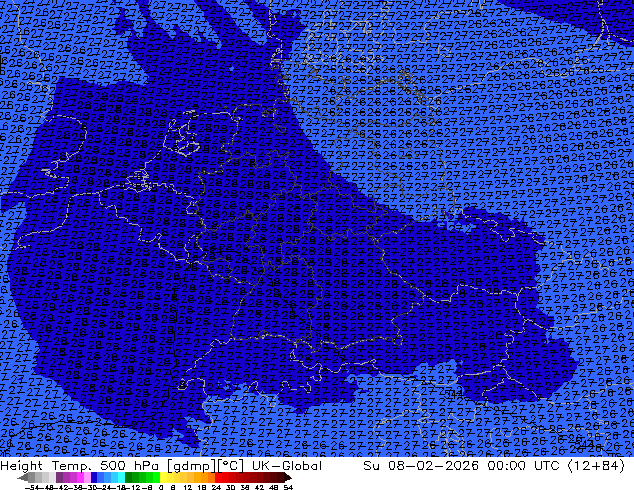The width and height of the screenshot is (634, 490).
Task: Click the '54' legend scale value
Action: [x=288, y=487]
